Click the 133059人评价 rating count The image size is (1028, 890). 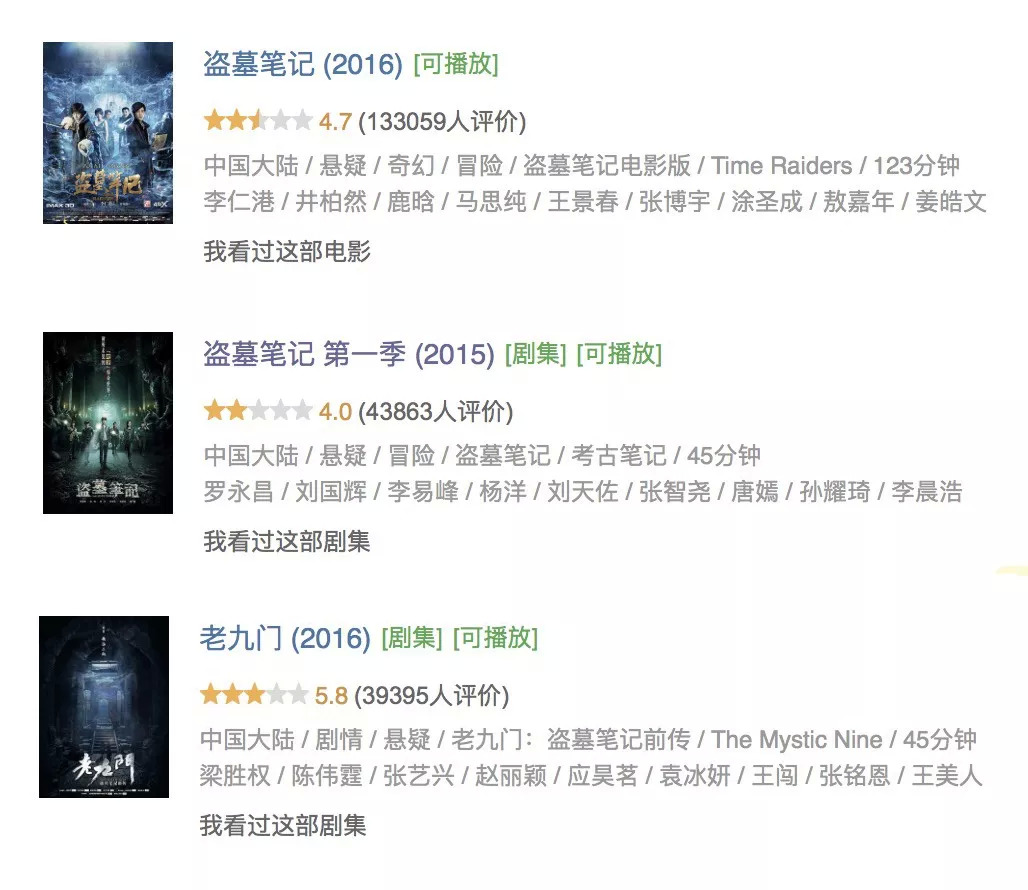[x=442, y=121]
